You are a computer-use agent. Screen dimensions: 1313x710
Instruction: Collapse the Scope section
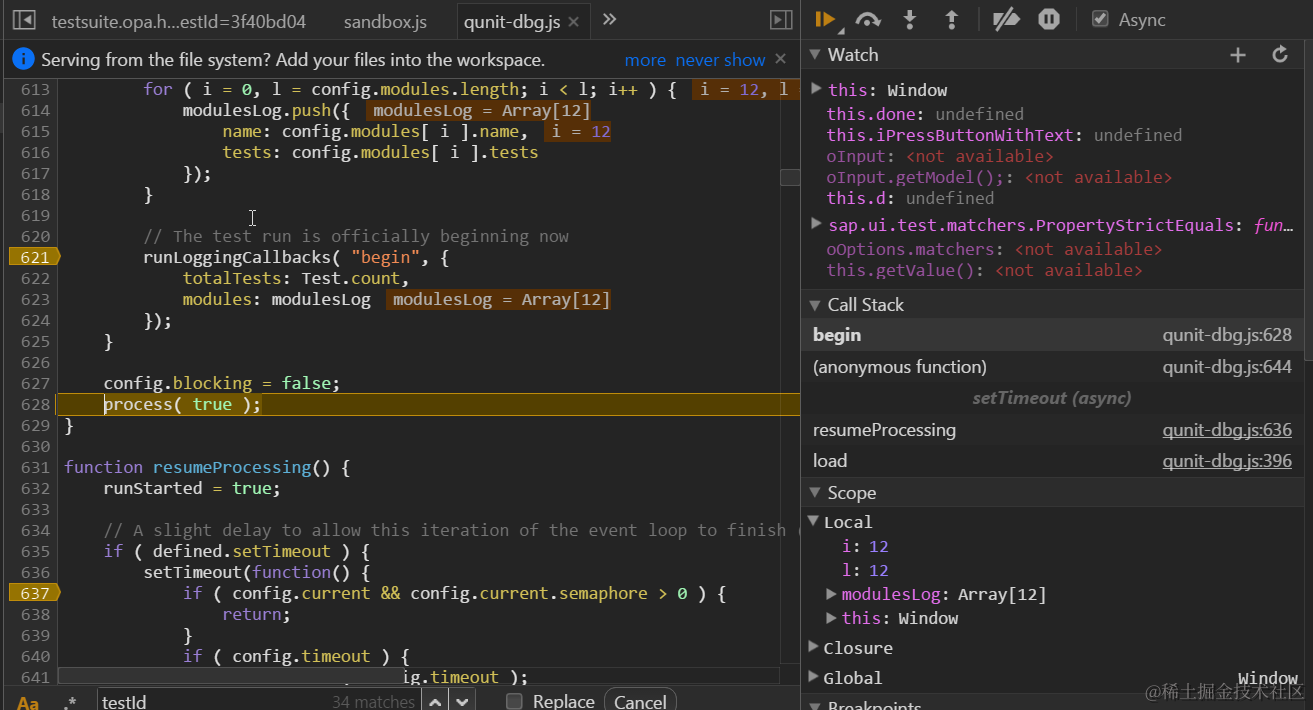815,493
